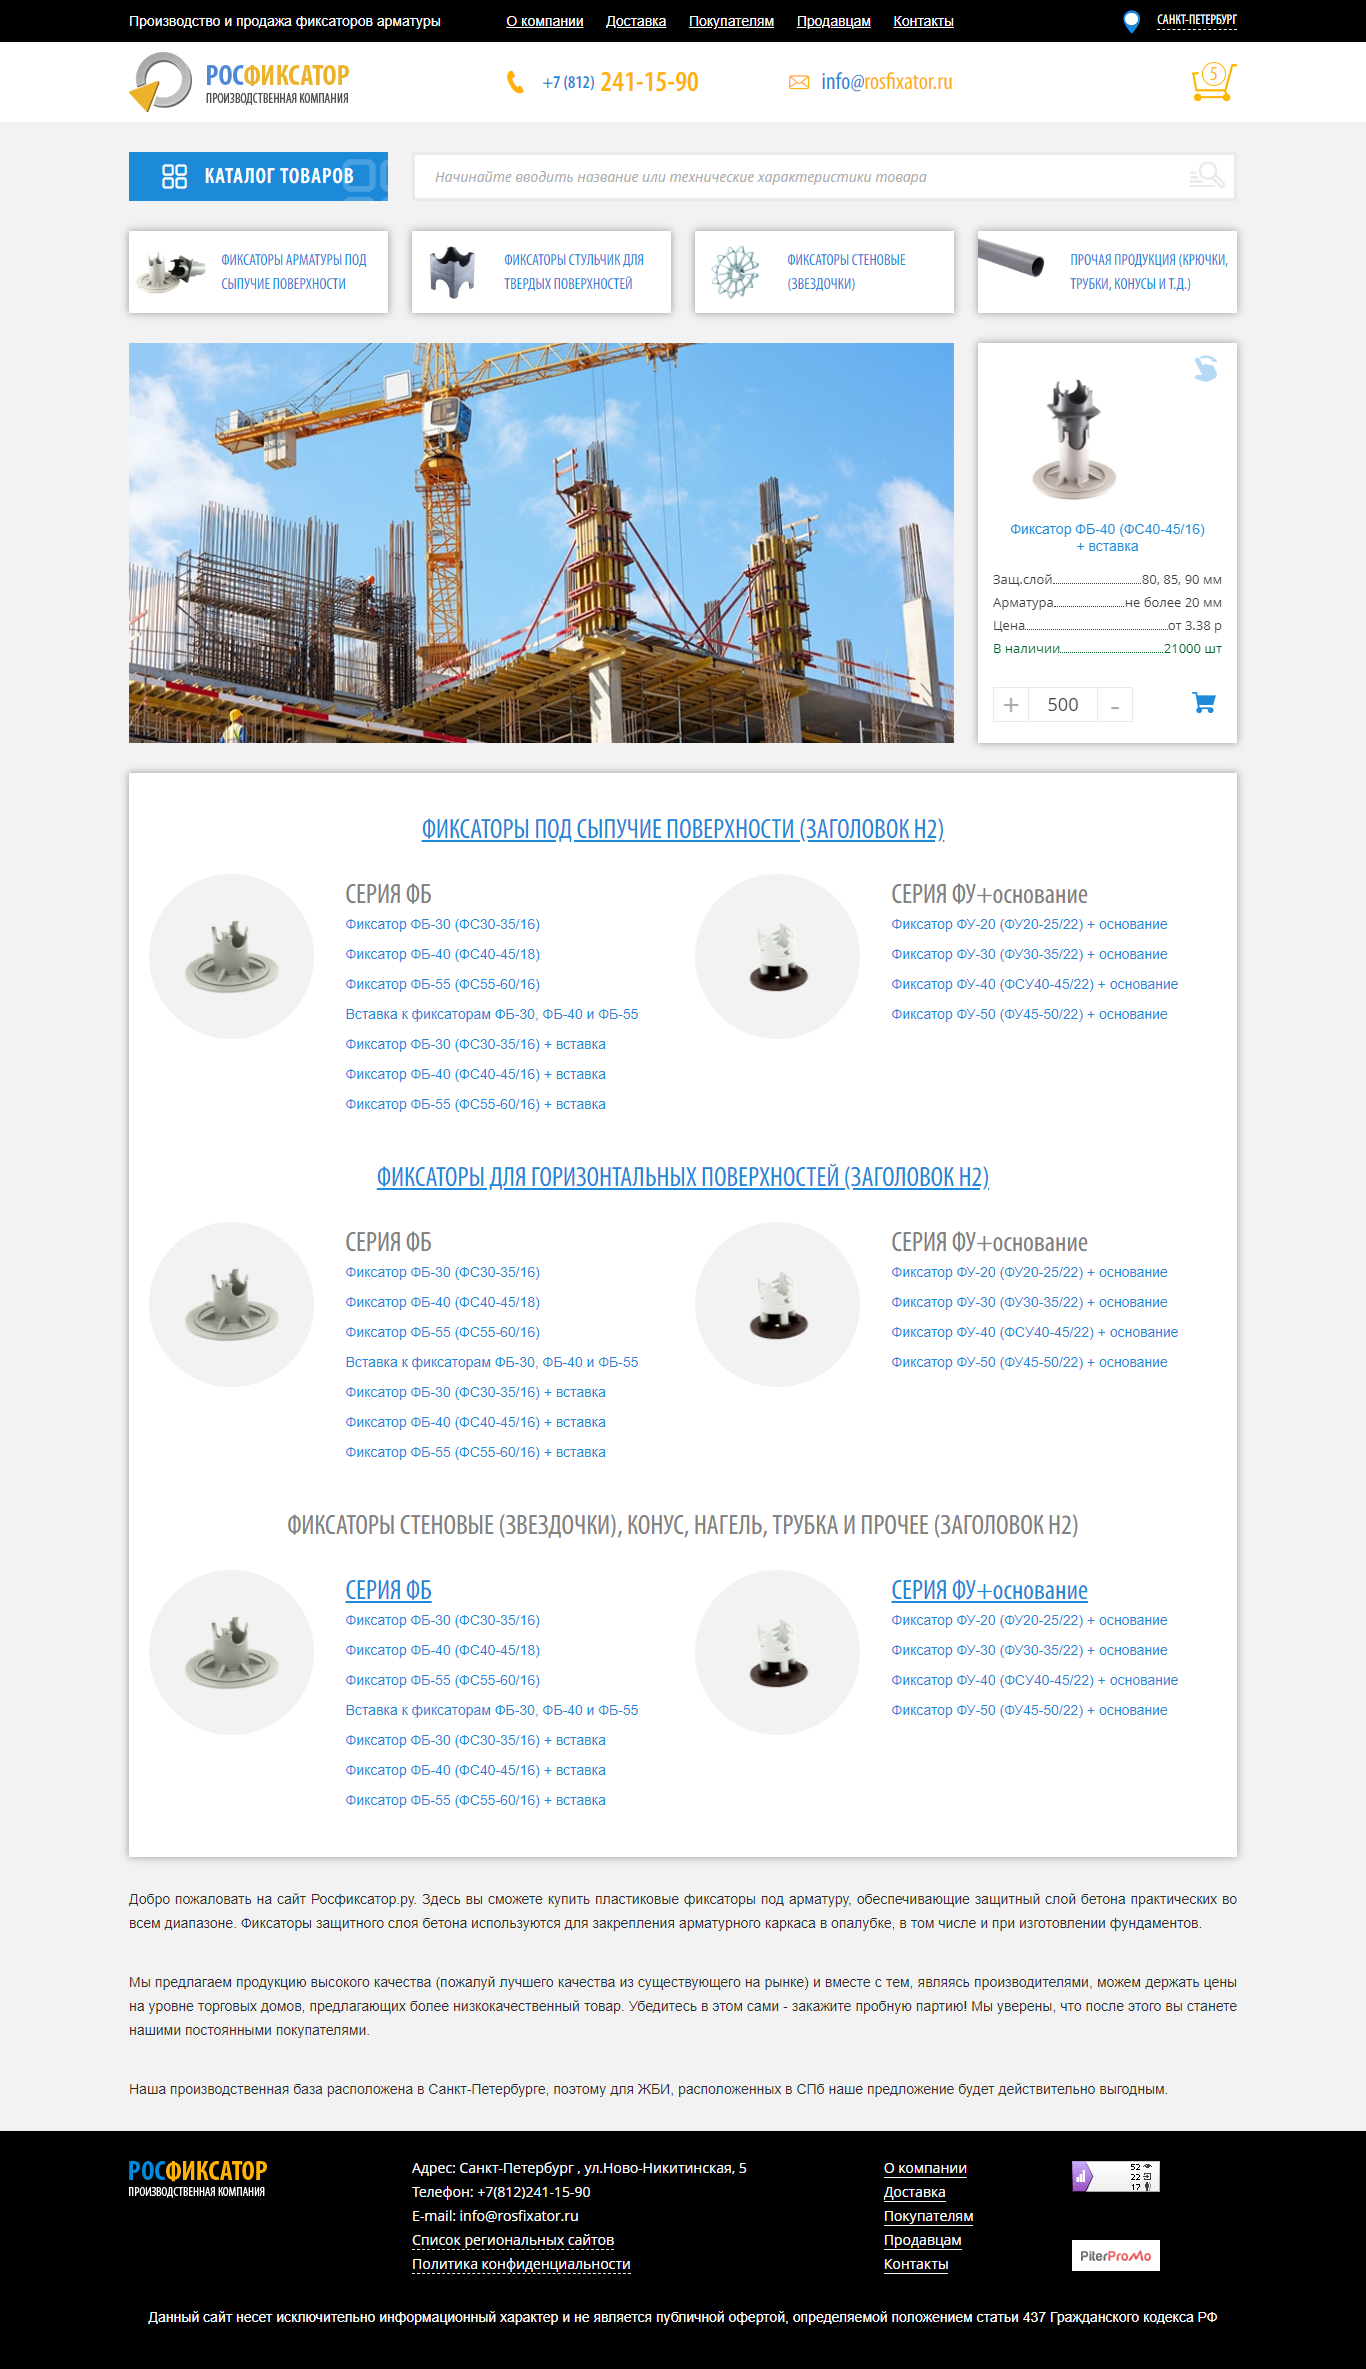The width and height of the screenshot is (1366, 2369).
Task: Click the info@rosfixator.ru email in header
Action: click(887, 82)
